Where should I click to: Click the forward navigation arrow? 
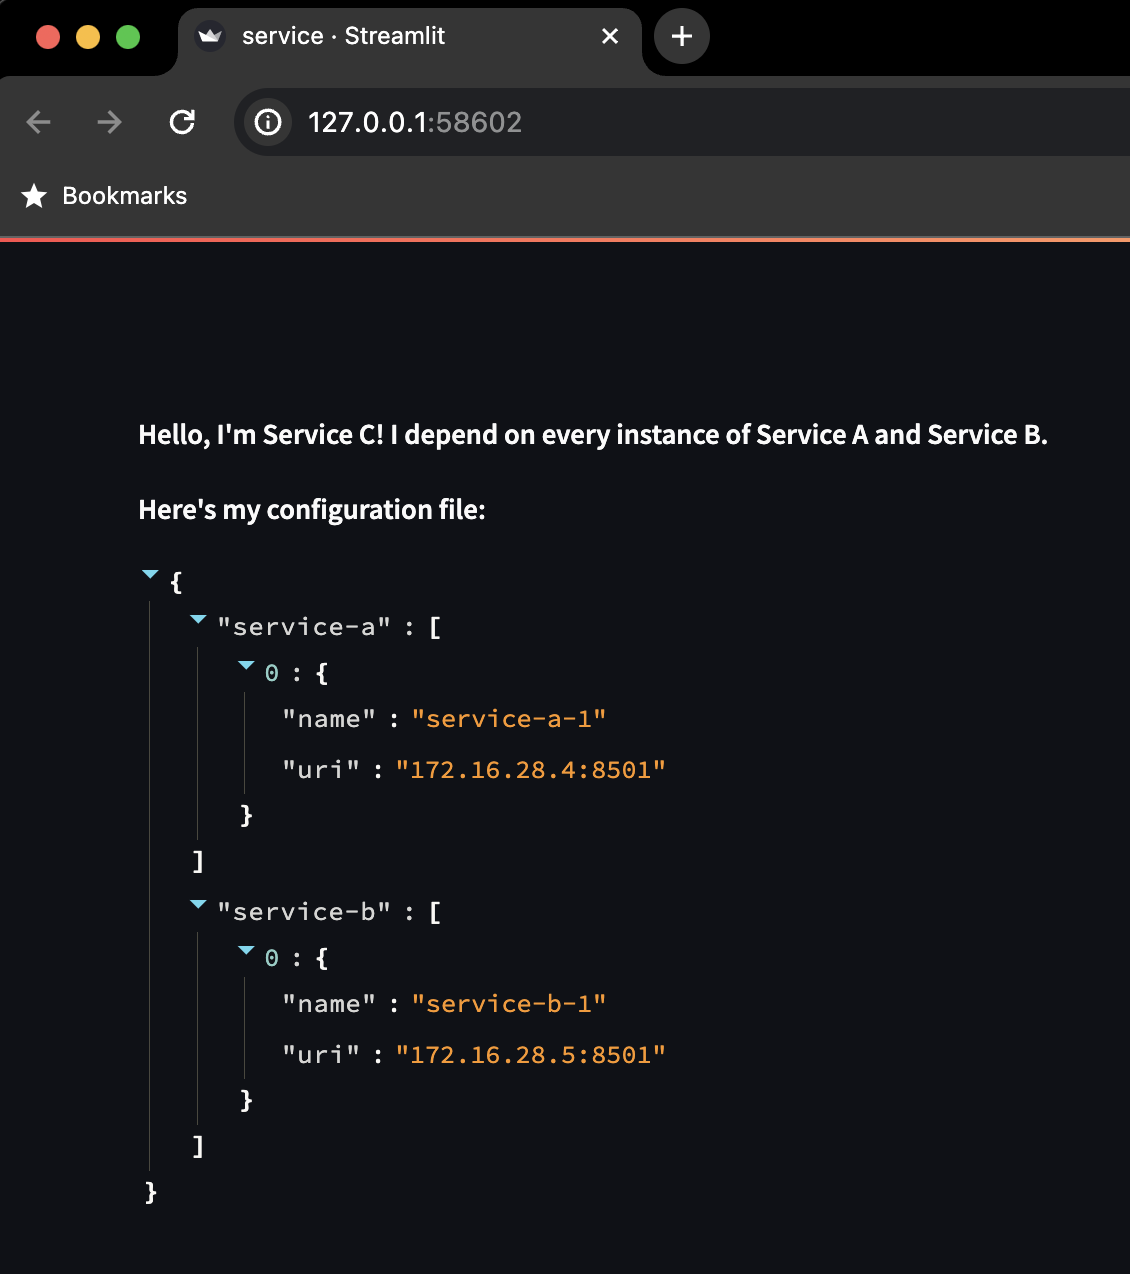(110, 122)
